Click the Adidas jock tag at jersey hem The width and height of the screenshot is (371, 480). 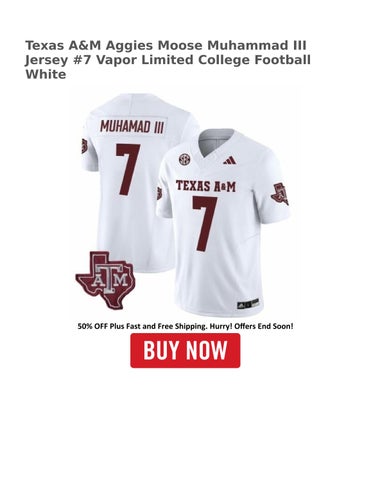(x=248, y=304)
